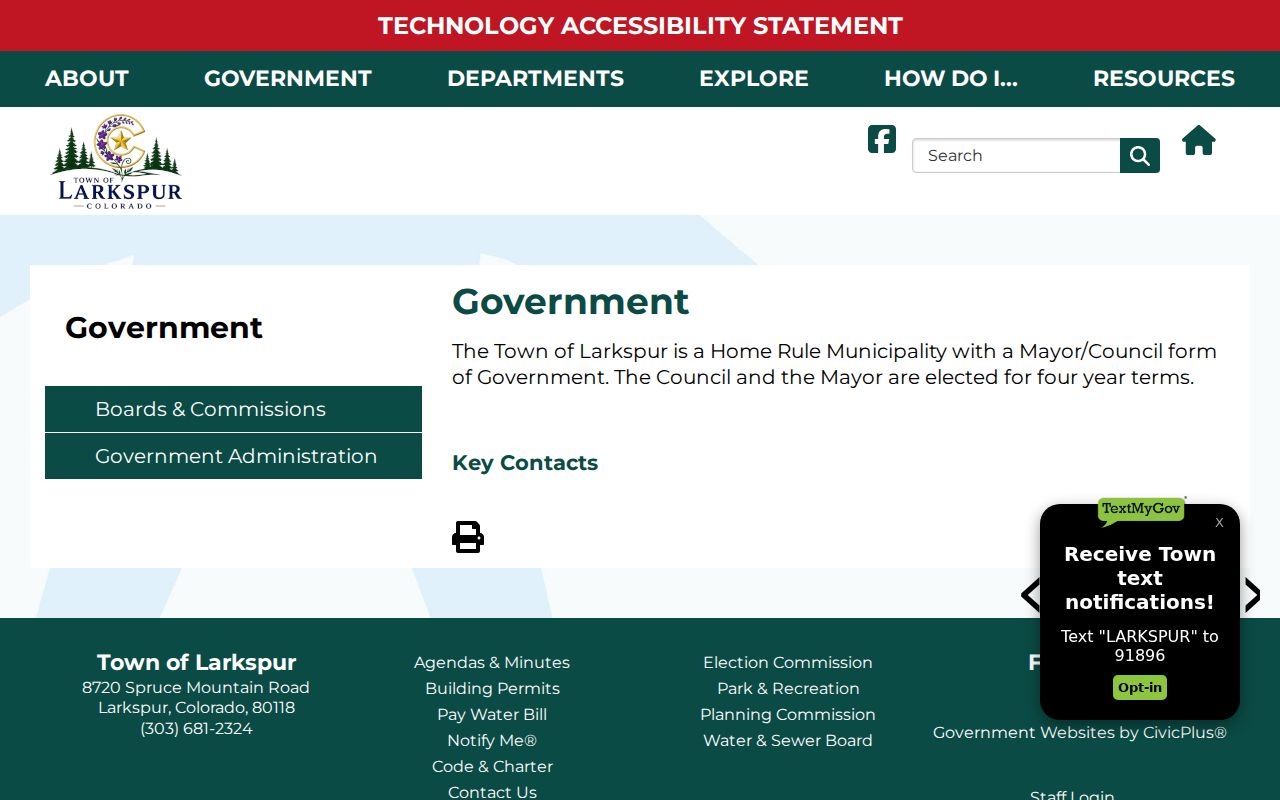Click the Town of Larkspur logo

(117, 161)
